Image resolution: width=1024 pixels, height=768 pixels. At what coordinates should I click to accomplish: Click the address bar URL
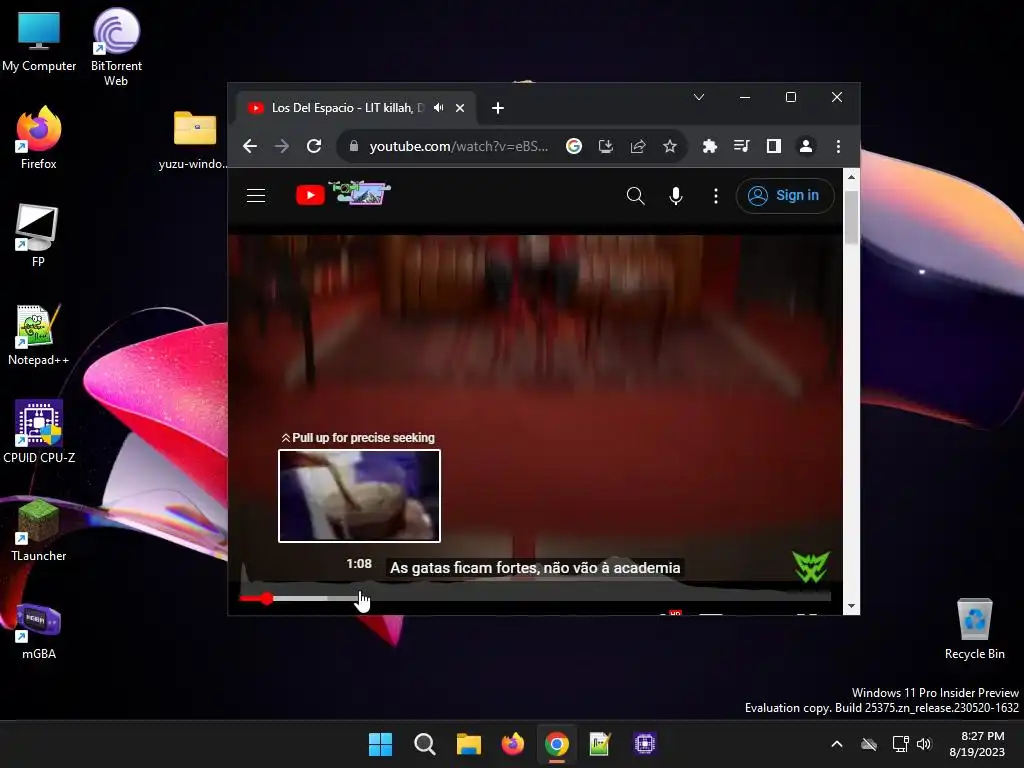point(458,146)
